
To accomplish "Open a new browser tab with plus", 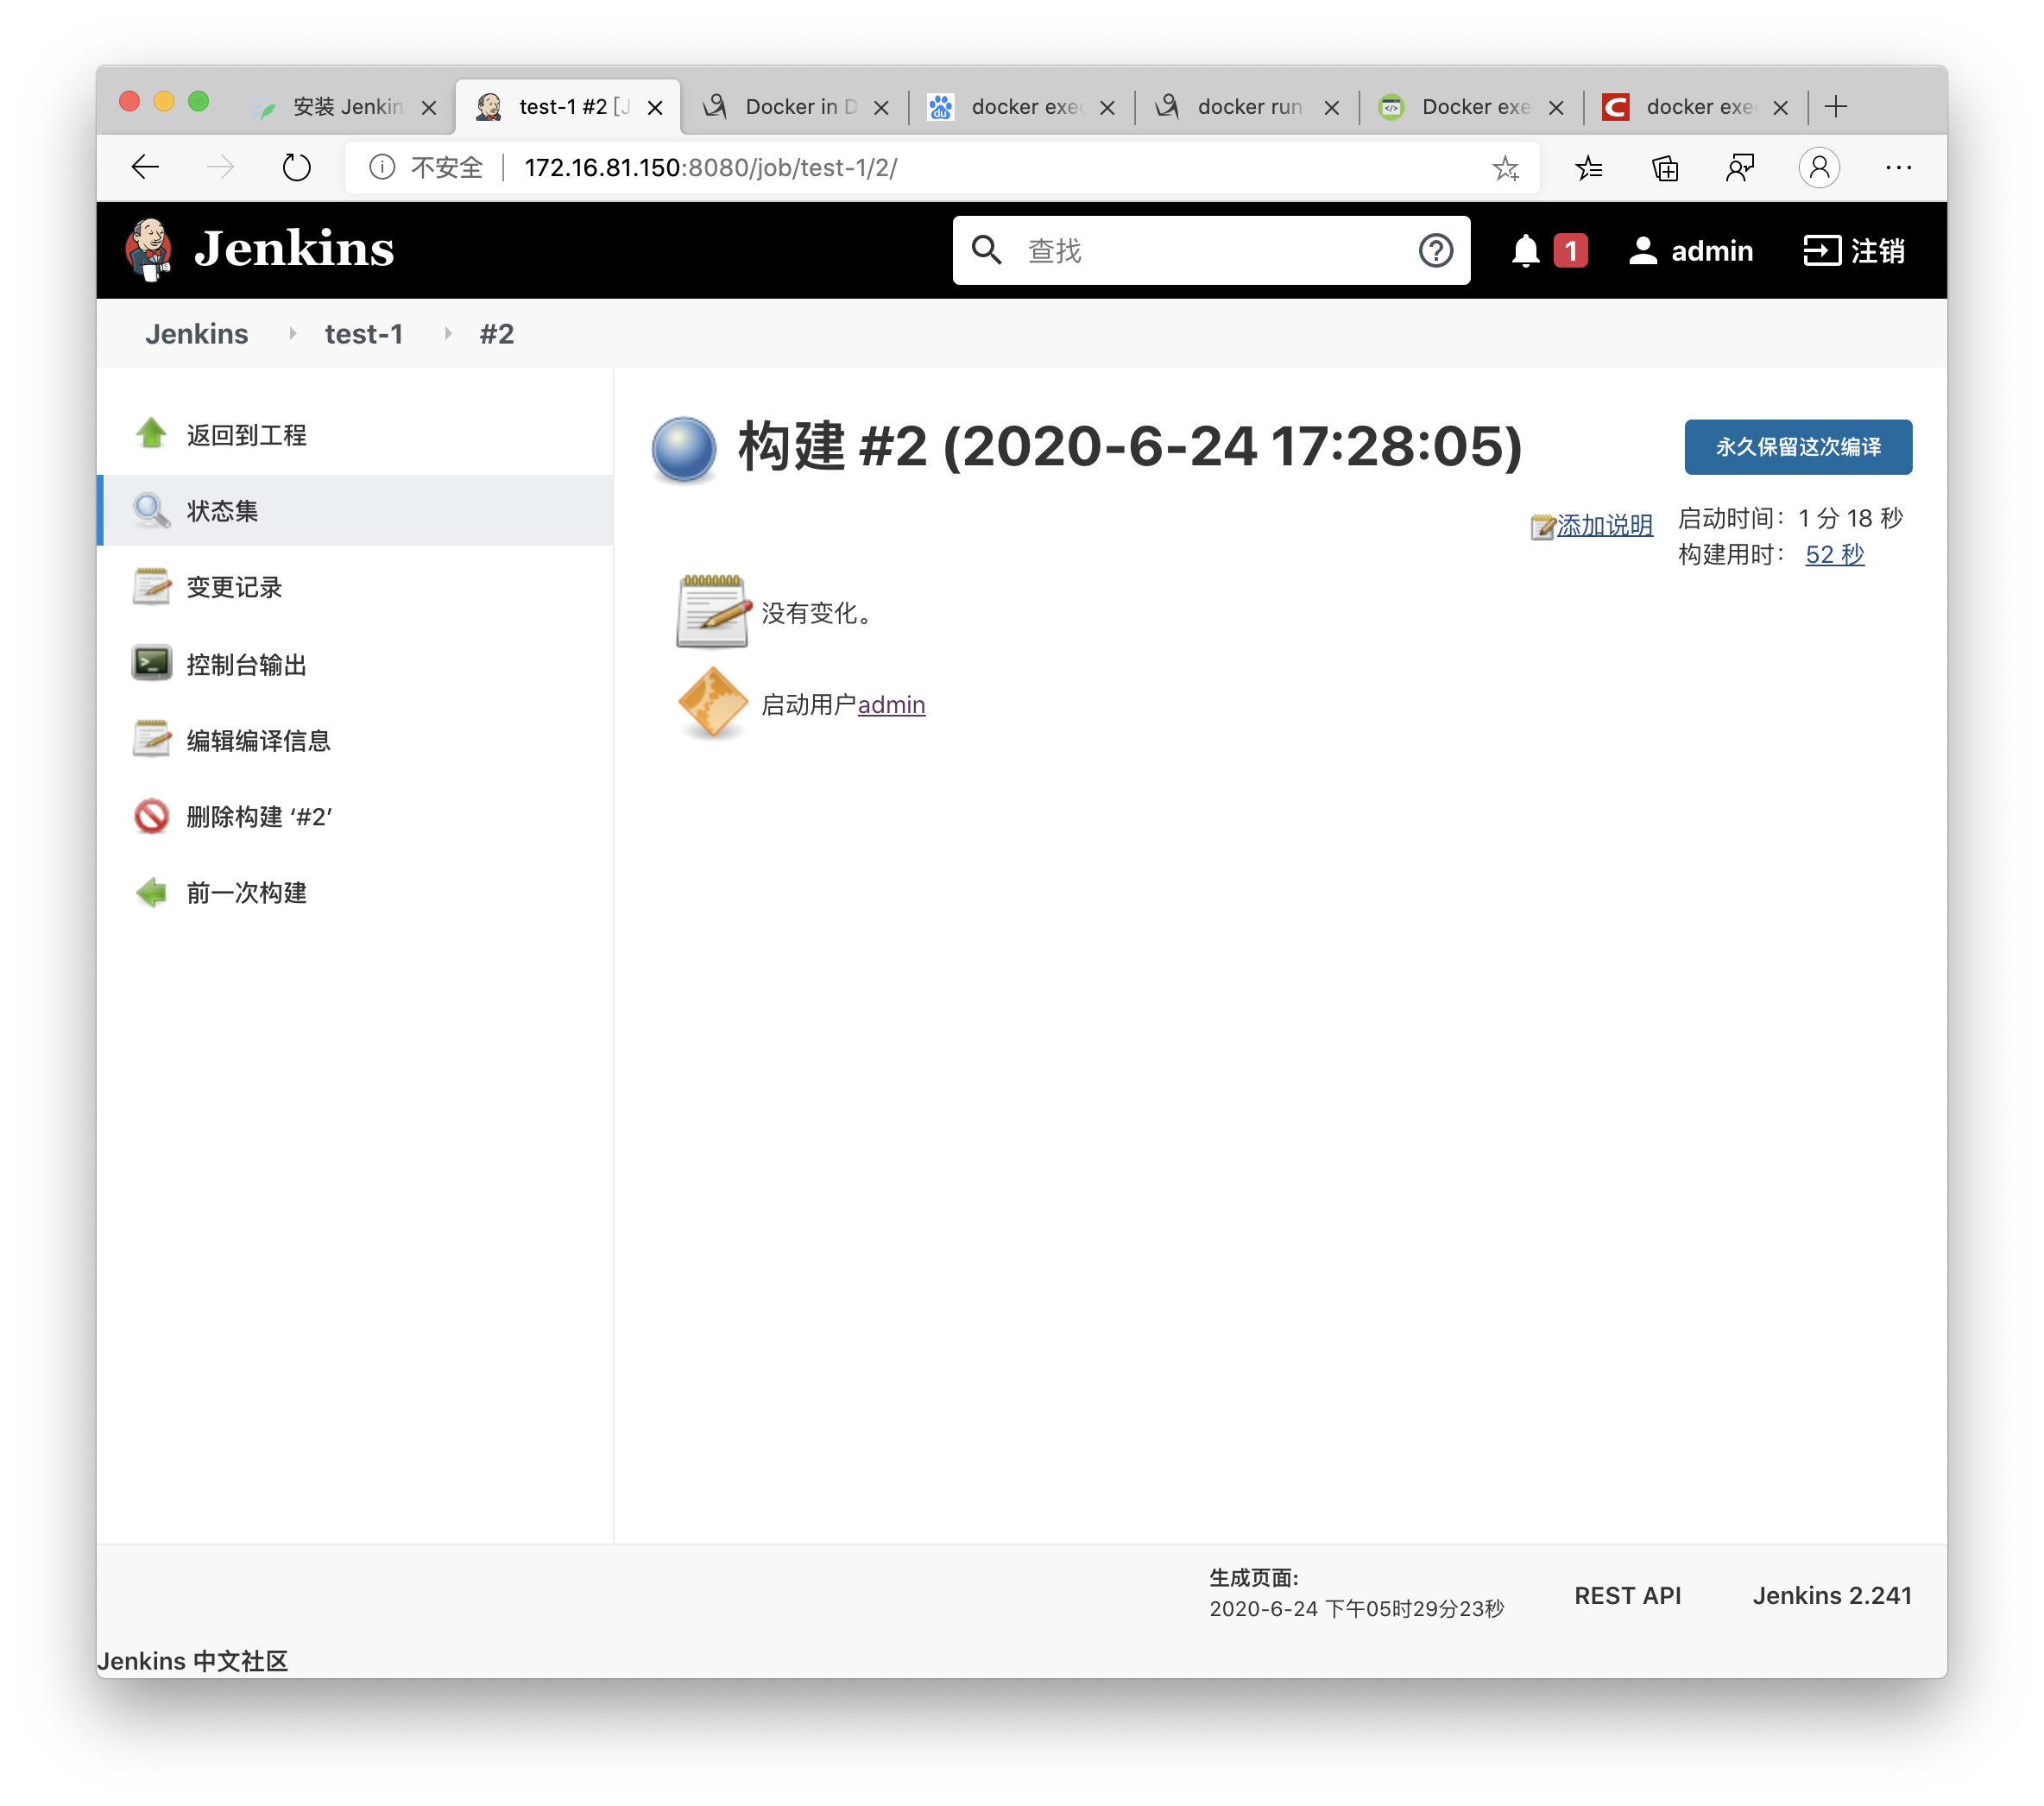I will (1835, 107).
